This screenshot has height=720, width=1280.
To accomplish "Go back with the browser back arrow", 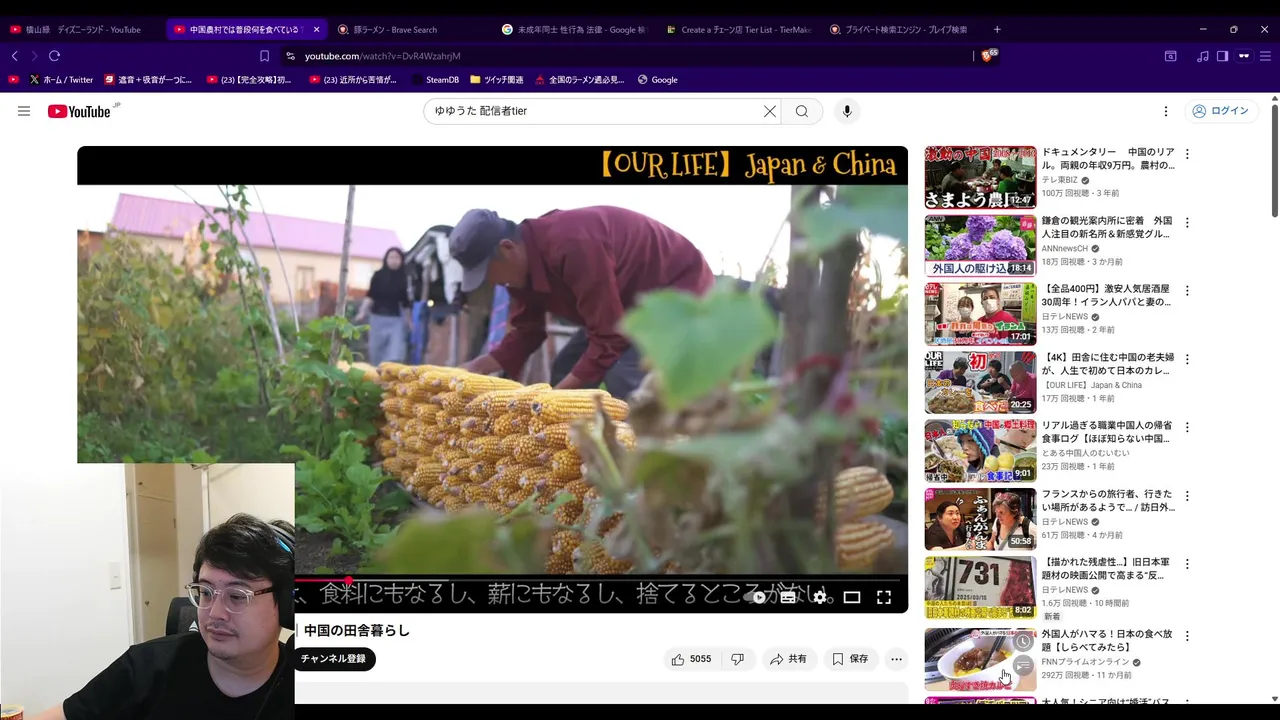I will (14, 56).
